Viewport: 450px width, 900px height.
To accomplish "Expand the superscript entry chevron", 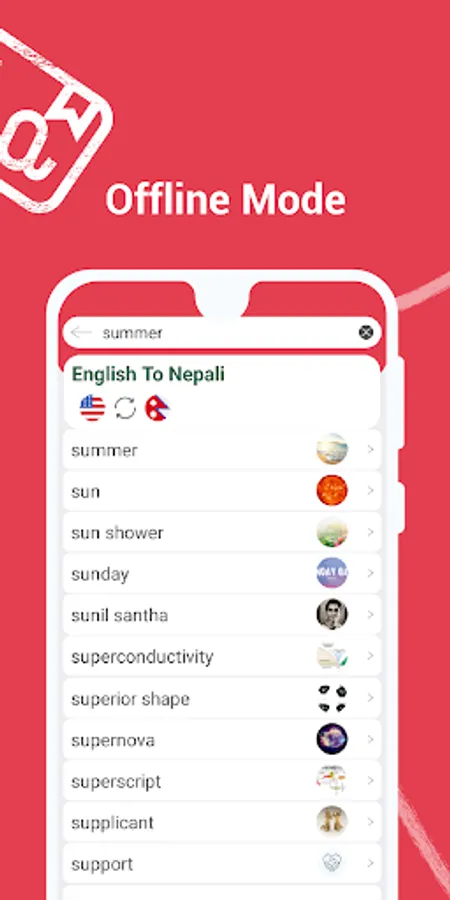I will pyautogui.click(x=371, y=781).
